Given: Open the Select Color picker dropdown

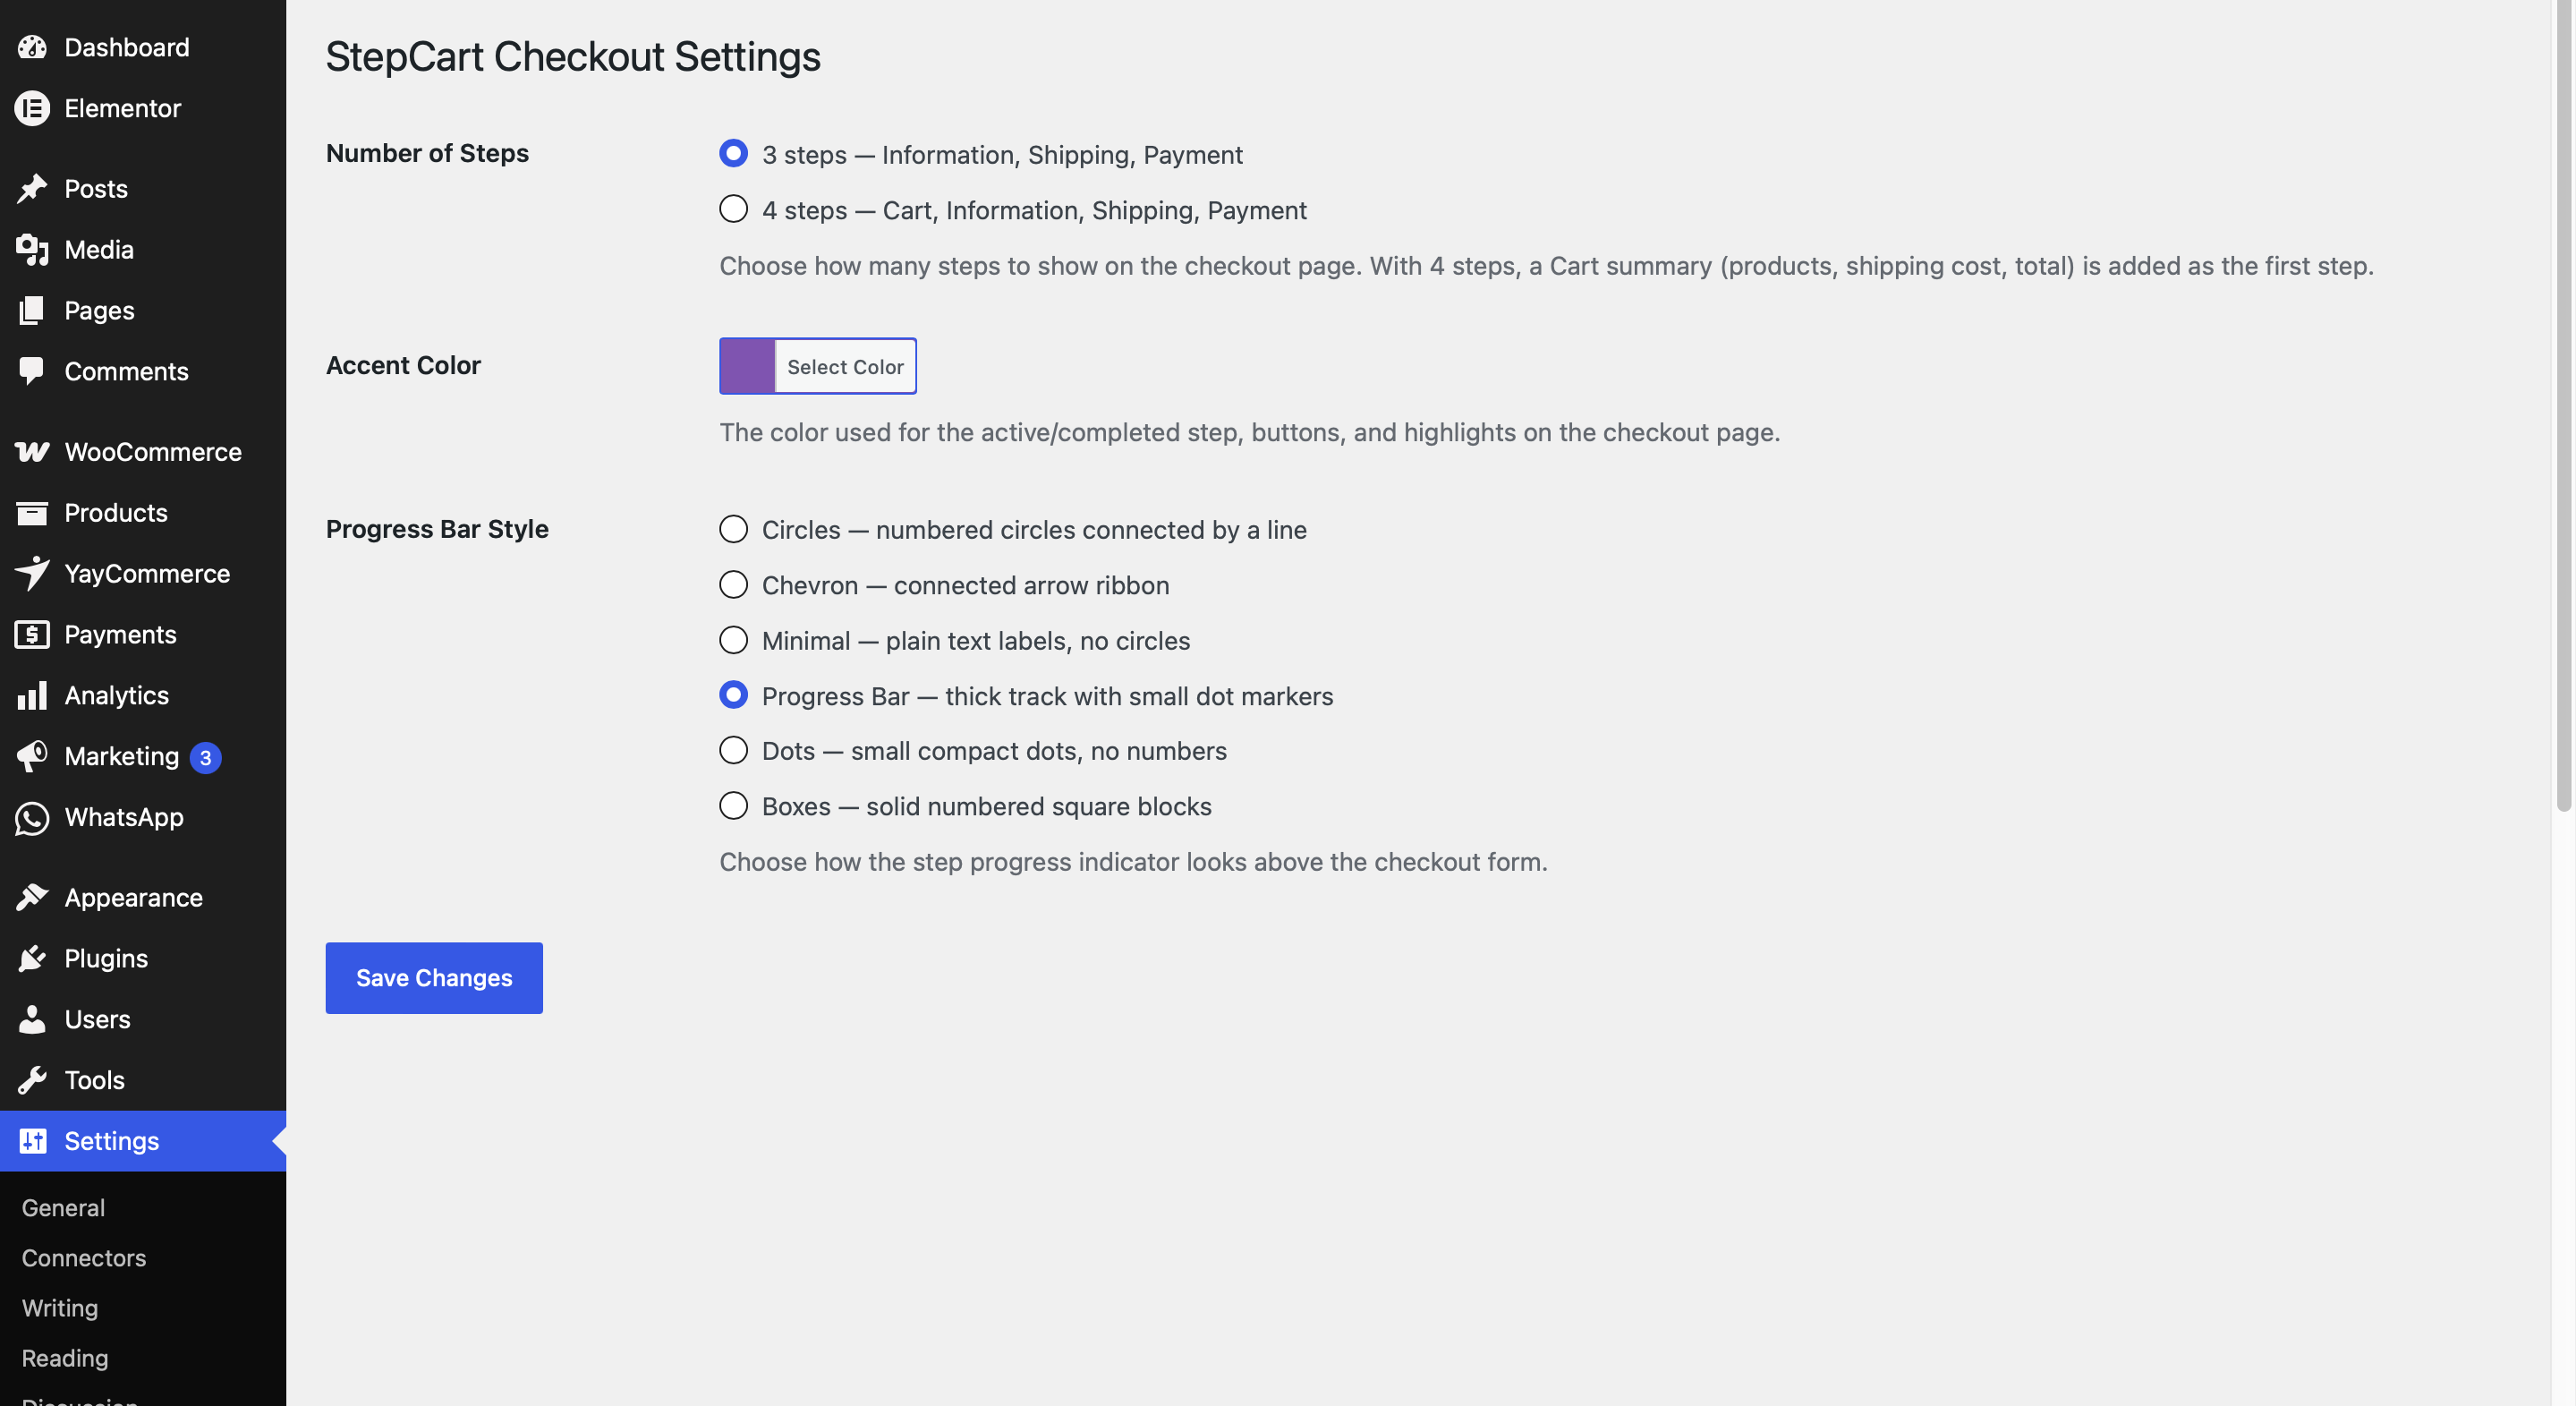Looking at the screenshot, I should click(x=845, y=366).
